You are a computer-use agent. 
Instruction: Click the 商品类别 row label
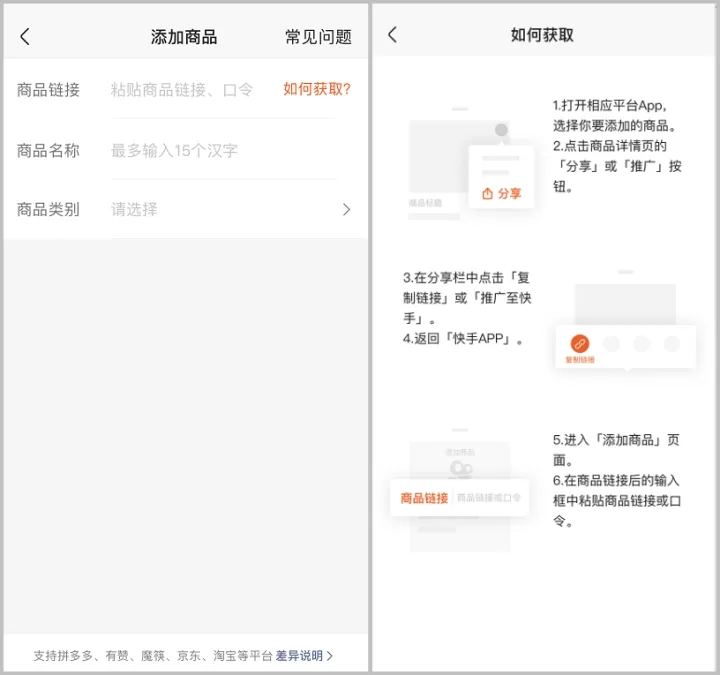pos(48,209)
